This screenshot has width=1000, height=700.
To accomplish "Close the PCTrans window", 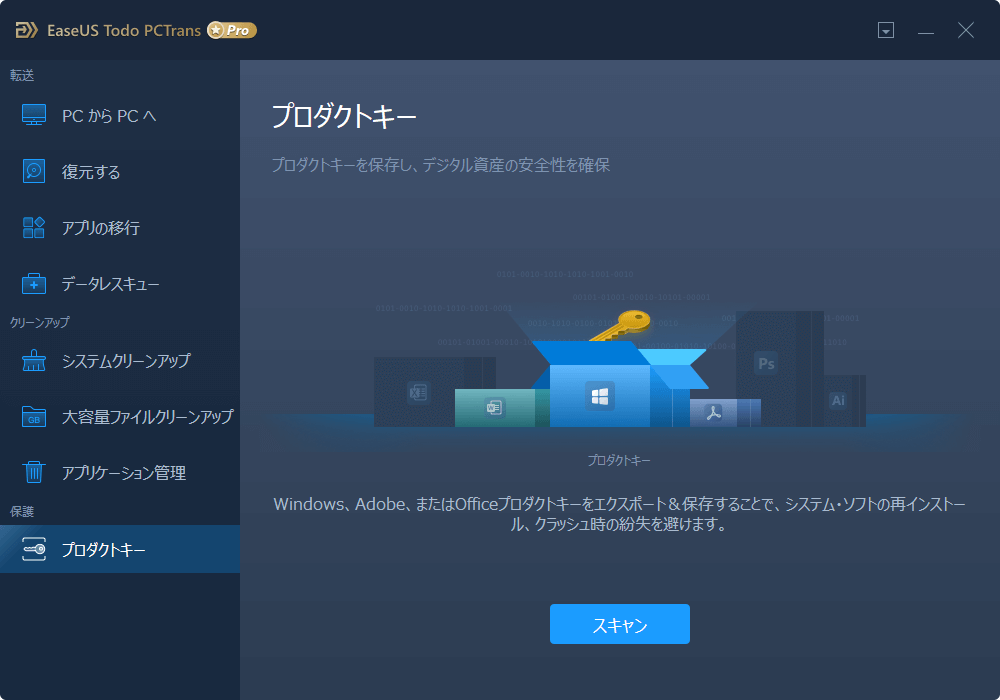I will click(x=966, y=30).
